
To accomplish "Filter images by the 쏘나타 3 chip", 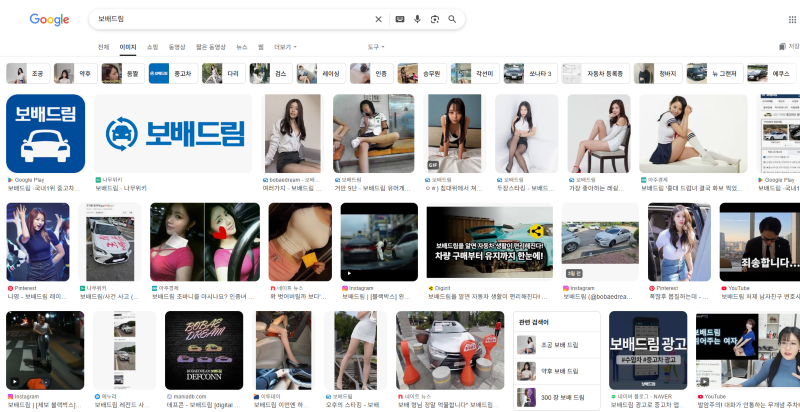I will click(531, 73).
